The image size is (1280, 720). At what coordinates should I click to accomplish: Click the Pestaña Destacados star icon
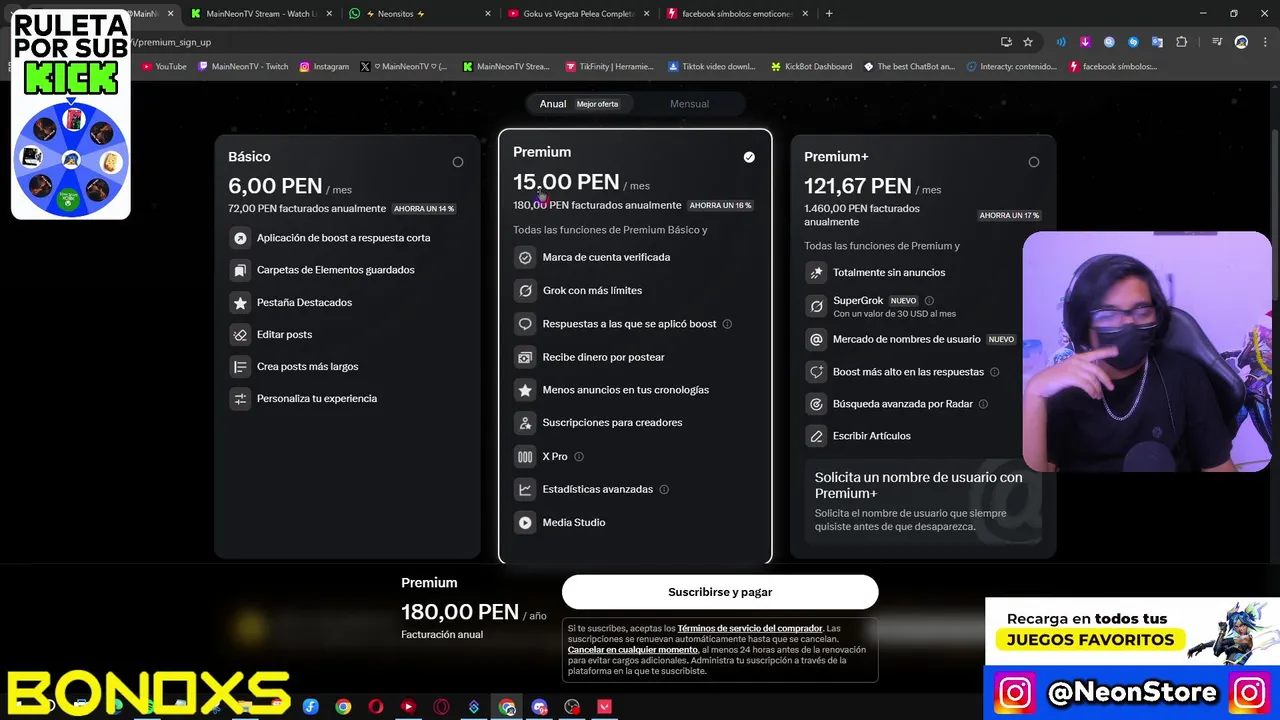coord(240,302)
